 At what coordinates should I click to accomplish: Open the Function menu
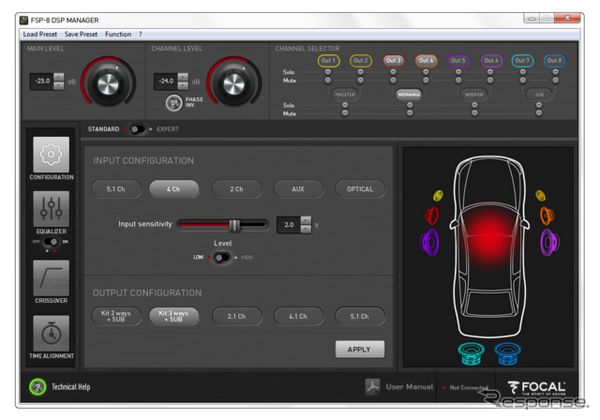click(118, 34)
